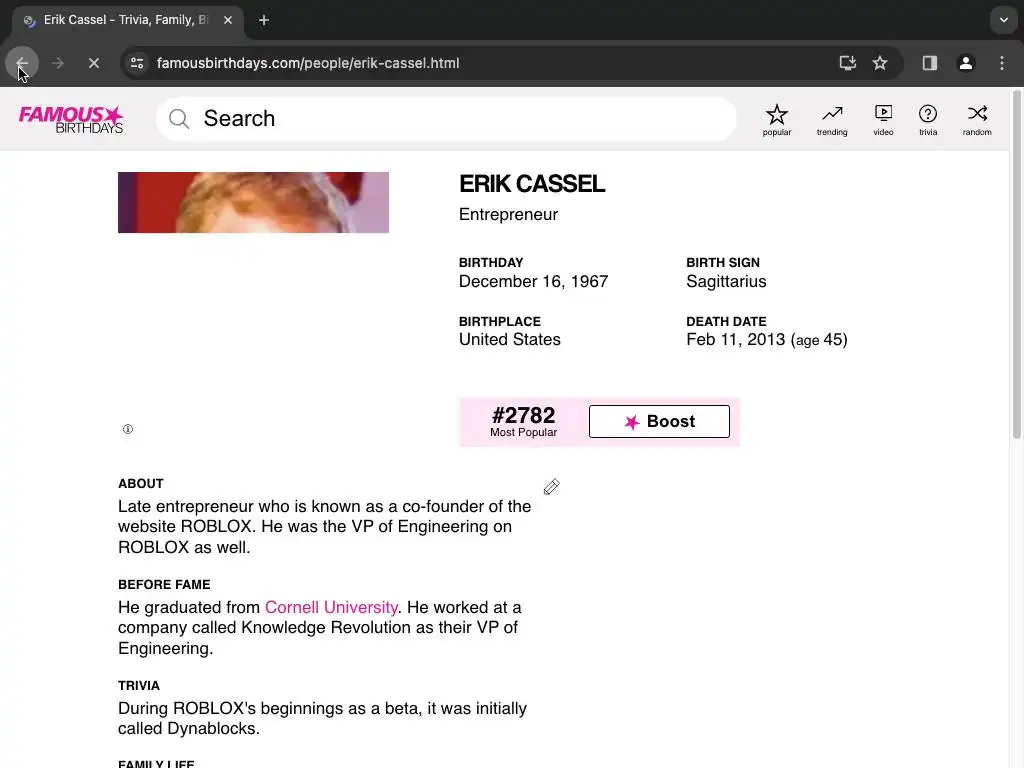This screenshot has width=1024, height=768.
Task: Open the trending page
Action: [832, 120]
